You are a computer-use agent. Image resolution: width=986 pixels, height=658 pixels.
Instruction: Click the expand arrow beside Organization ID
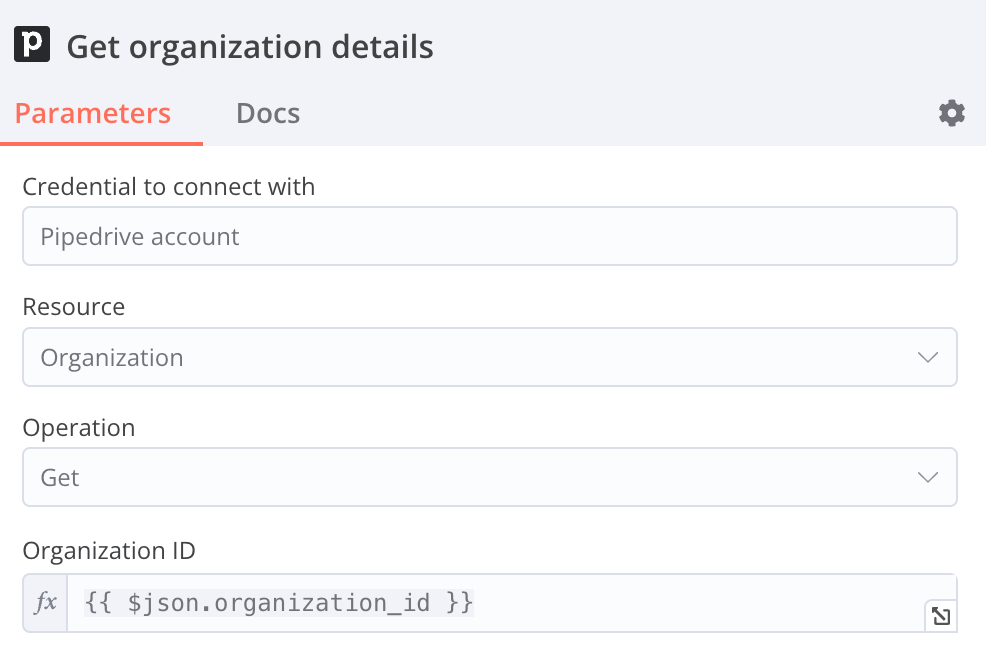click(x=940, y=617)
